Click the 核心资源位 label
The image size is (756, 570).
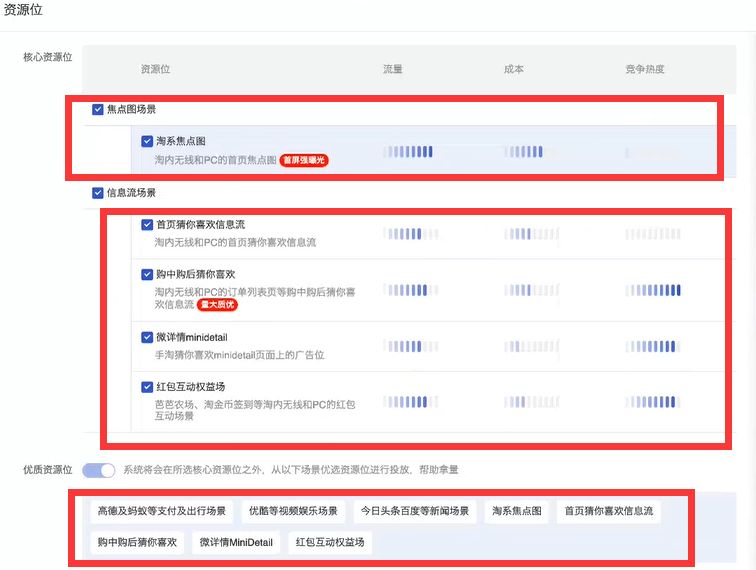(48, 57)
